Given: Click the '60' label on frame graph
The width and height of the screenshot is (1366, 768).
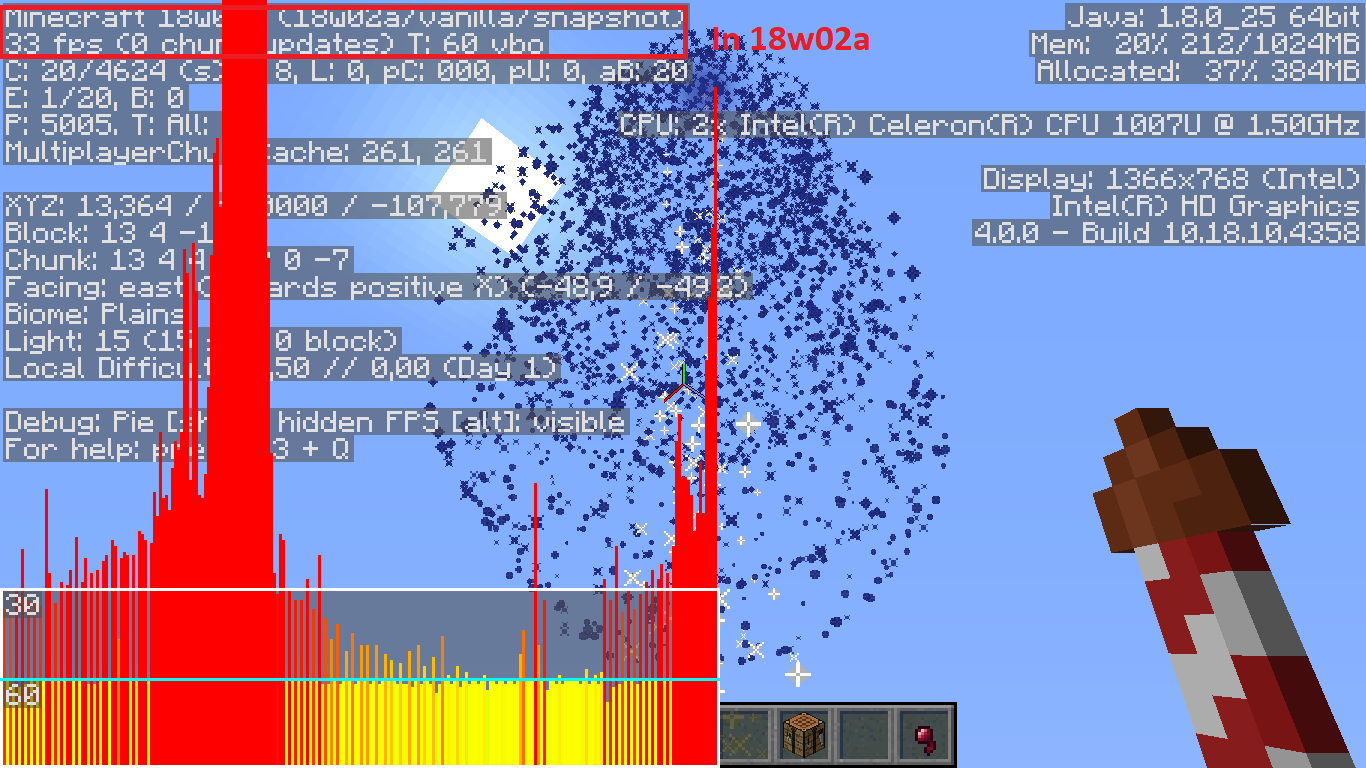Looking at the screenshot, I should point(22,694).
